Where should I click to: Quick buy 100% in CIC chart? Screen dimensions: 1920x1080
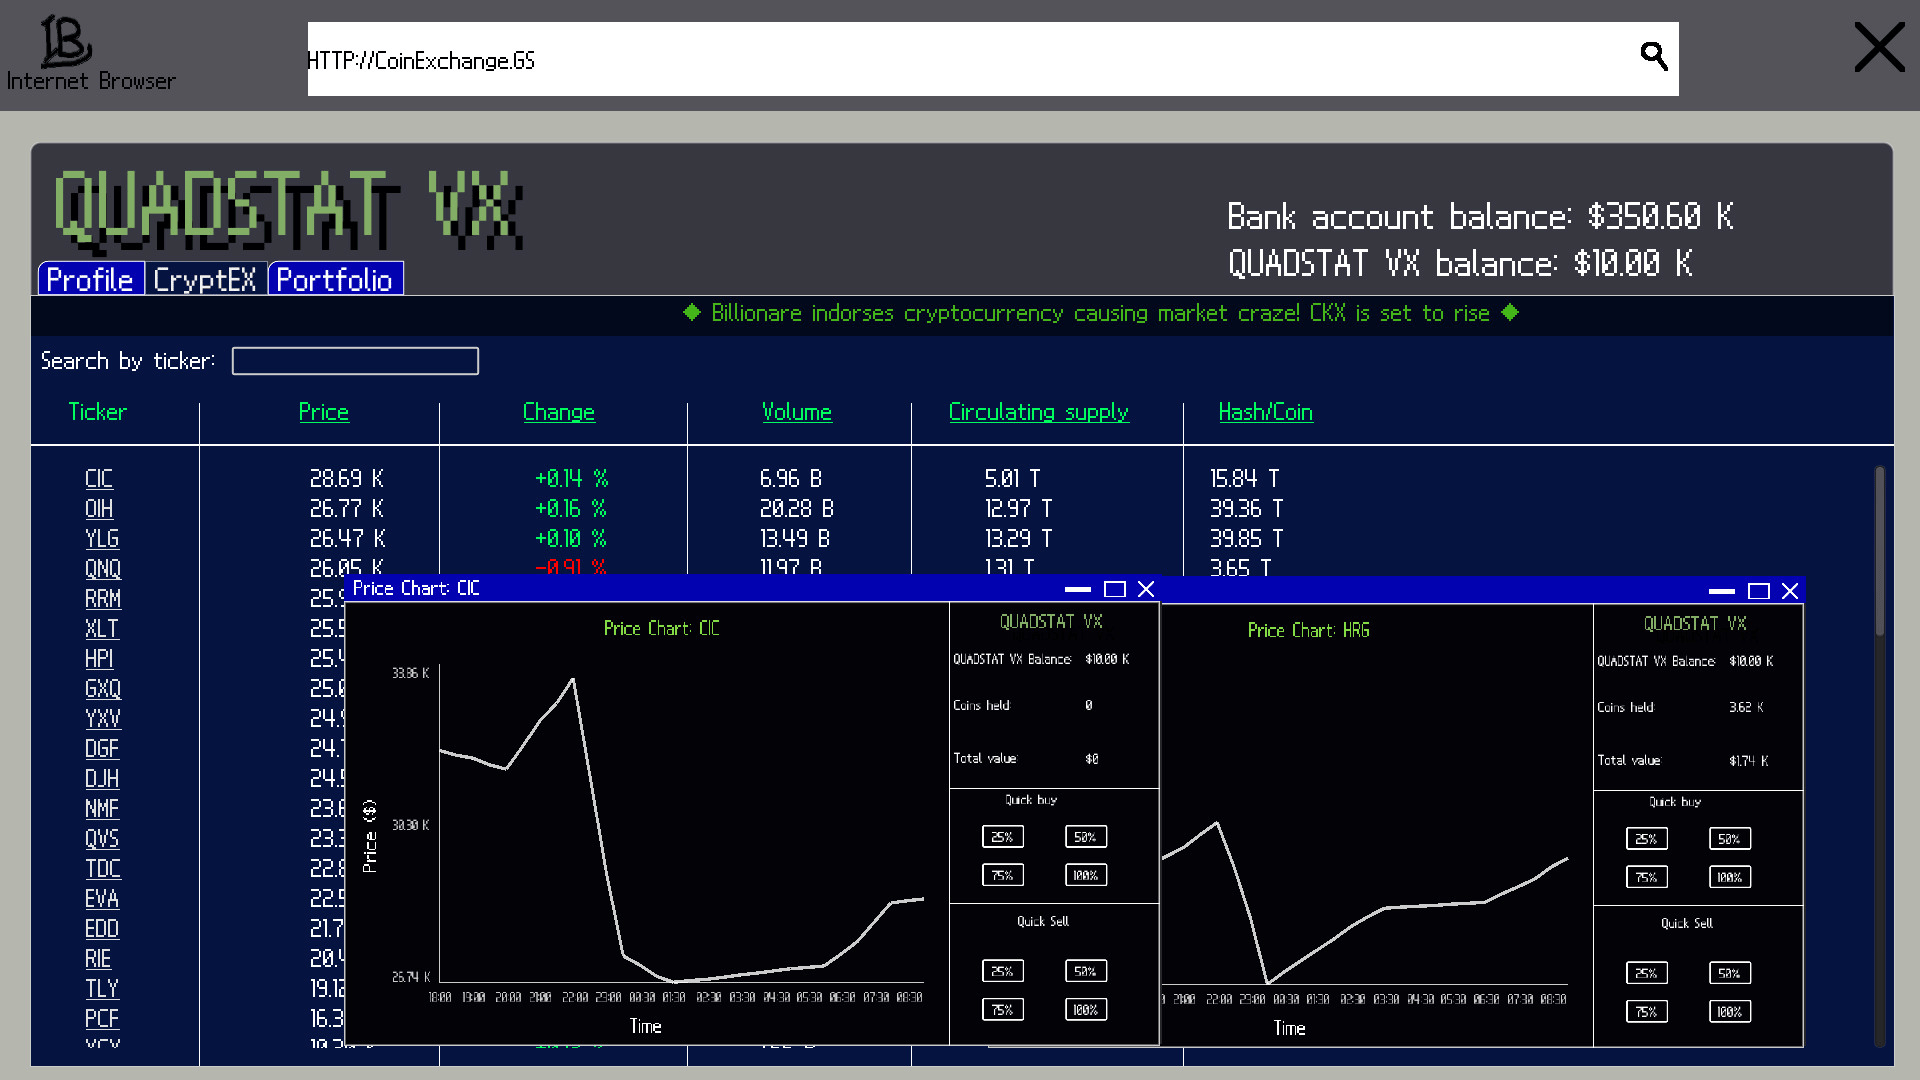(x=1085, y=875)
